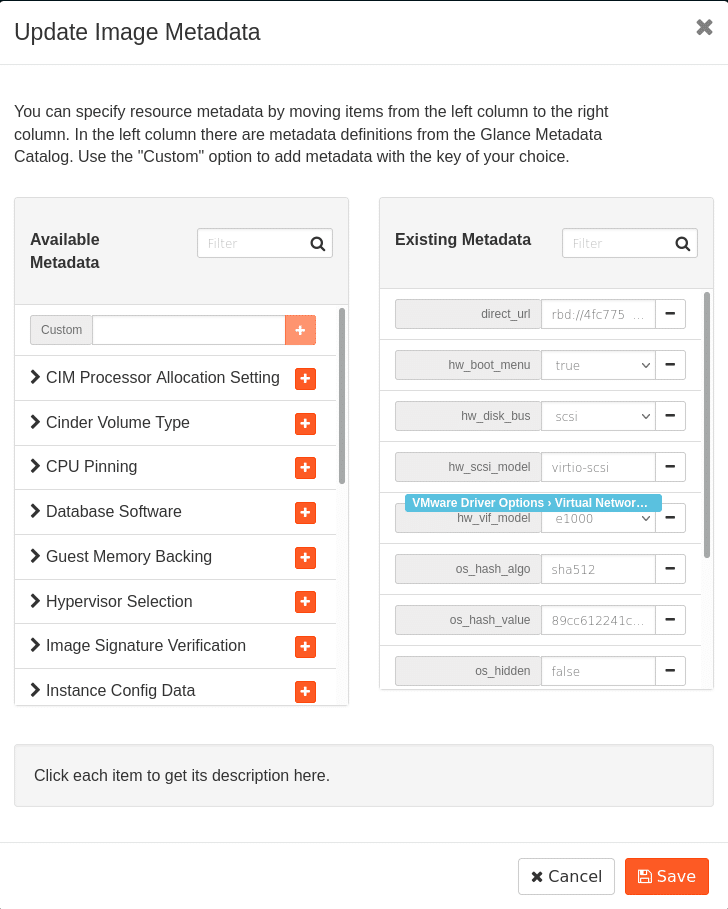Viewport: 728px width, 909px height.
Task: Focus the Available Metadata filter field
Action: point(253,243)
